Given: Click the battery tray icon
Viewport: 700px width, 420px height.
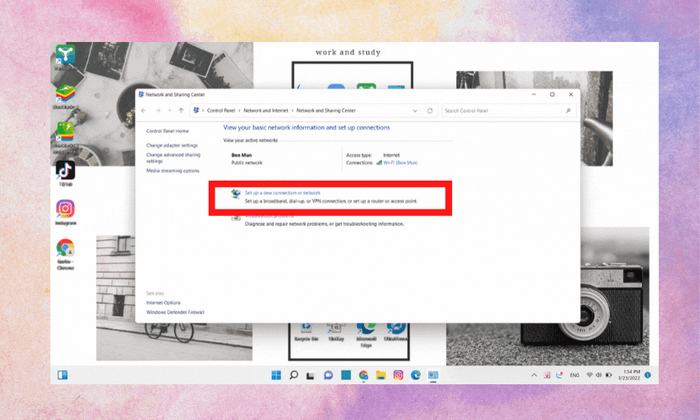Looking at the screenshot, I should click(x=608, y=375).
